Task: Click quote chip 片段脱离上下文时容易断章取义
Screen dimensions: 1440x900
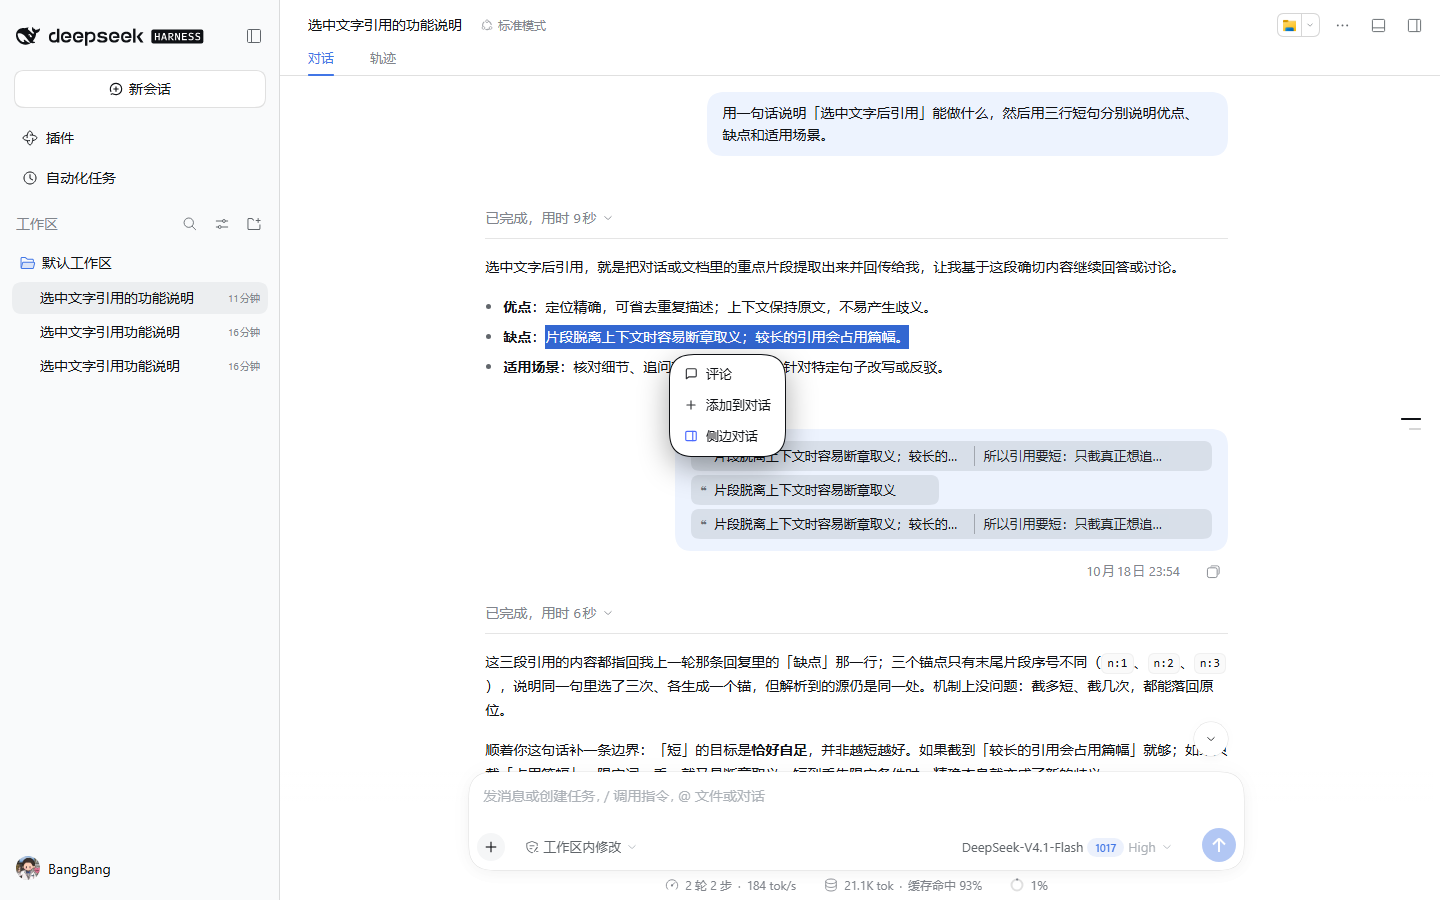Action: pyautogui.click(x=815, y=490)
